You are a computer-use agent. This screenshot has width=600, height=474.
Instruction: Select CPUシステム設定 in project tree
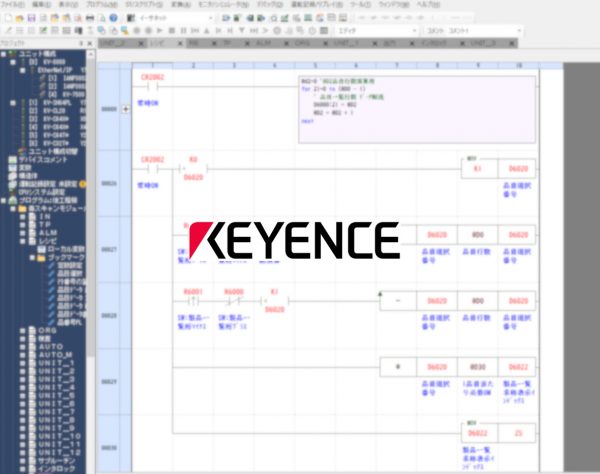pyautogui.click(x=42, y=192)
